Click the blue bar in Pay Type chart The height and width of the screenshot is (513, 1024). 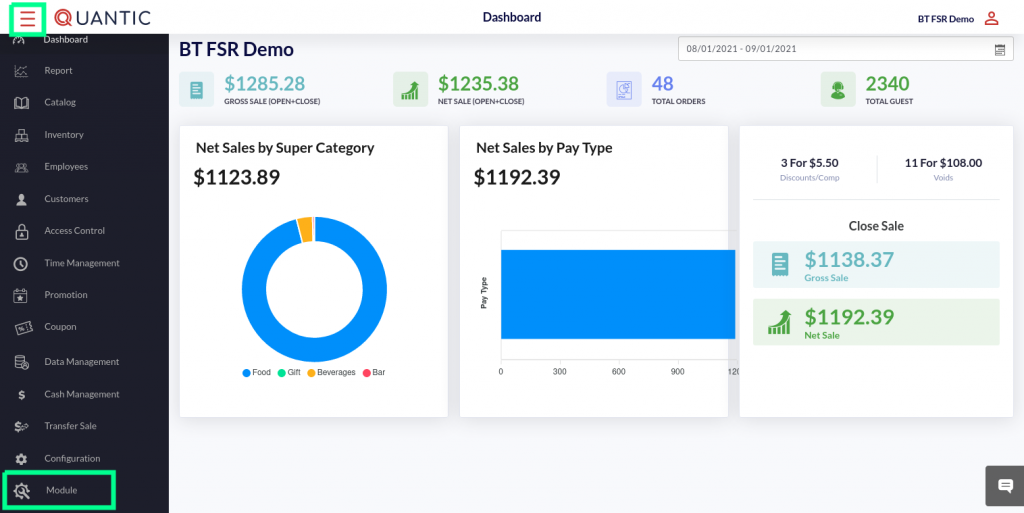[x=617, y=294]
